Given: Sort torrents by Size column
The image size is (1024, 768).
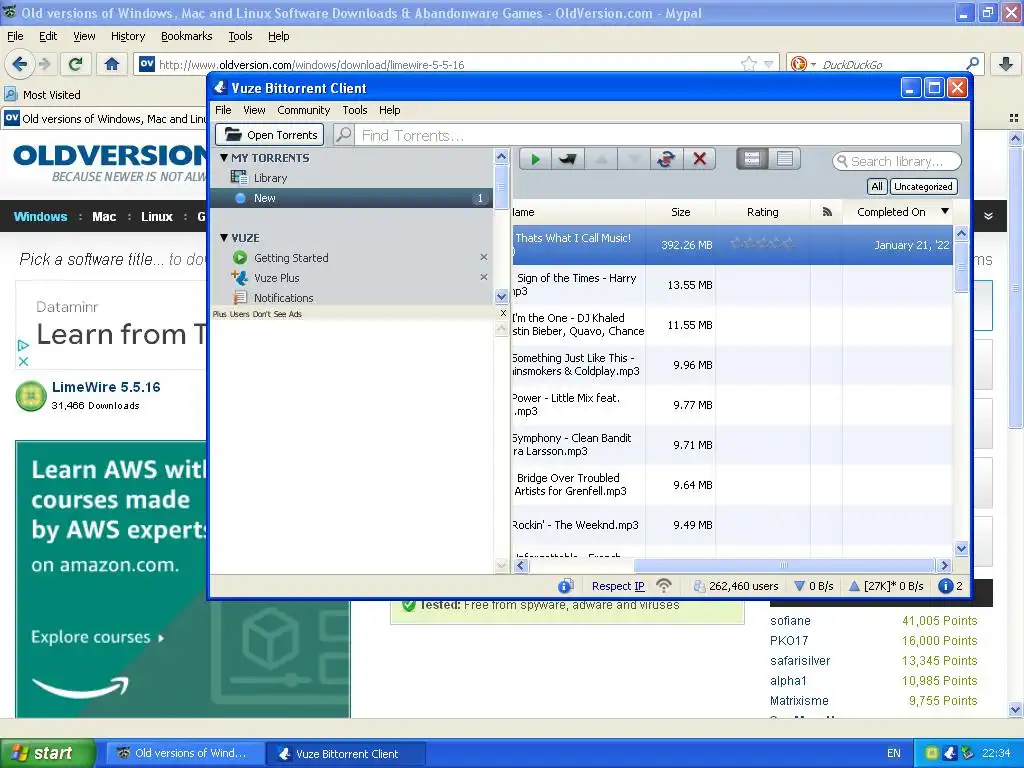Looking at the screenshot, I should click(x=680, y=212).
